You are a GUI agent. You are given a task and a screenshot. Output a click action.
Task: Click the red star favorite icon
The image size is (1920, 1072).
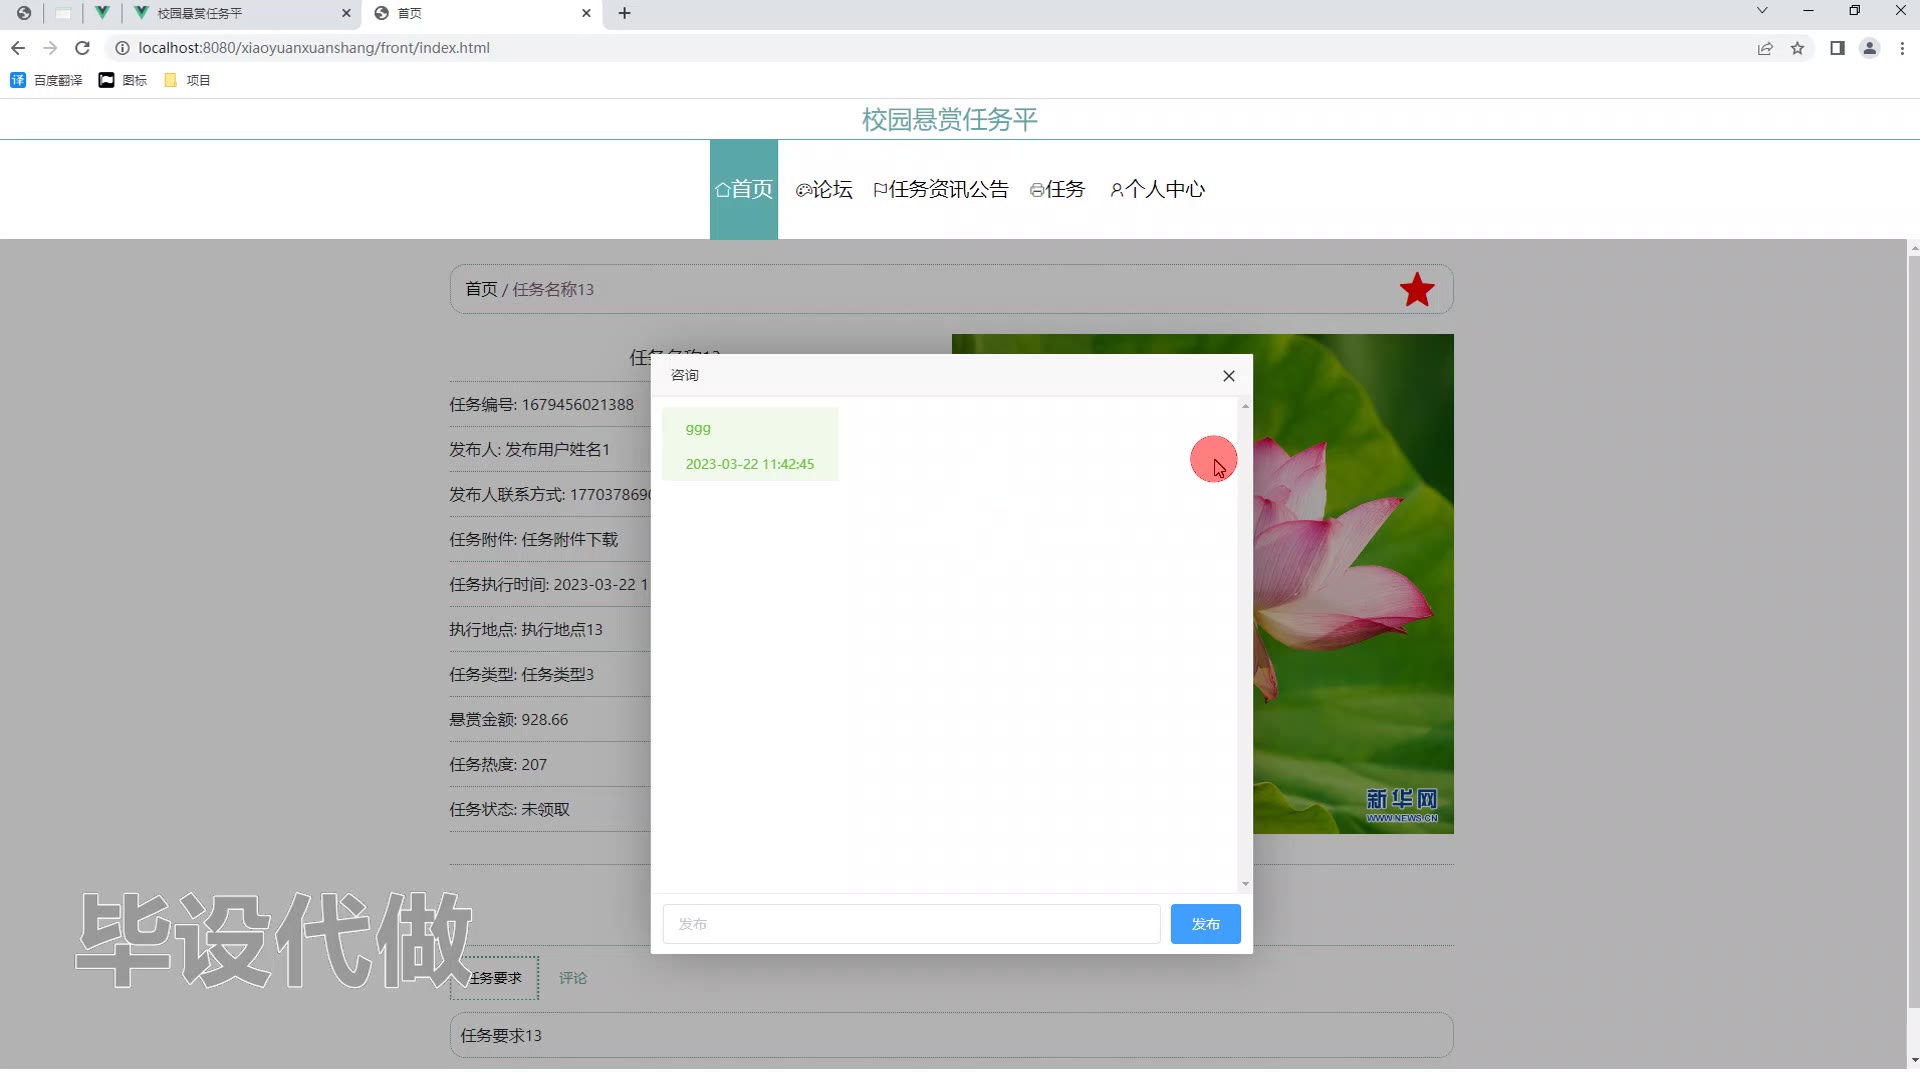1416,290
